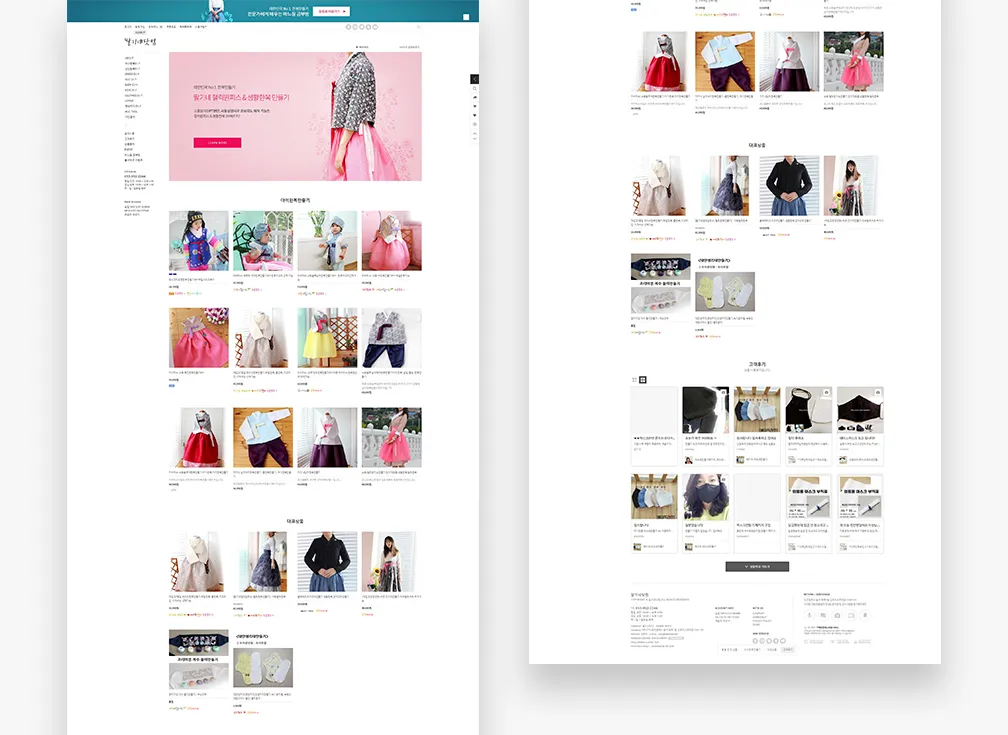The width and height of the screenshot is (1008, 735).
Task: Open the yellow skirt hanbok product
Action: tap(327, 338)
